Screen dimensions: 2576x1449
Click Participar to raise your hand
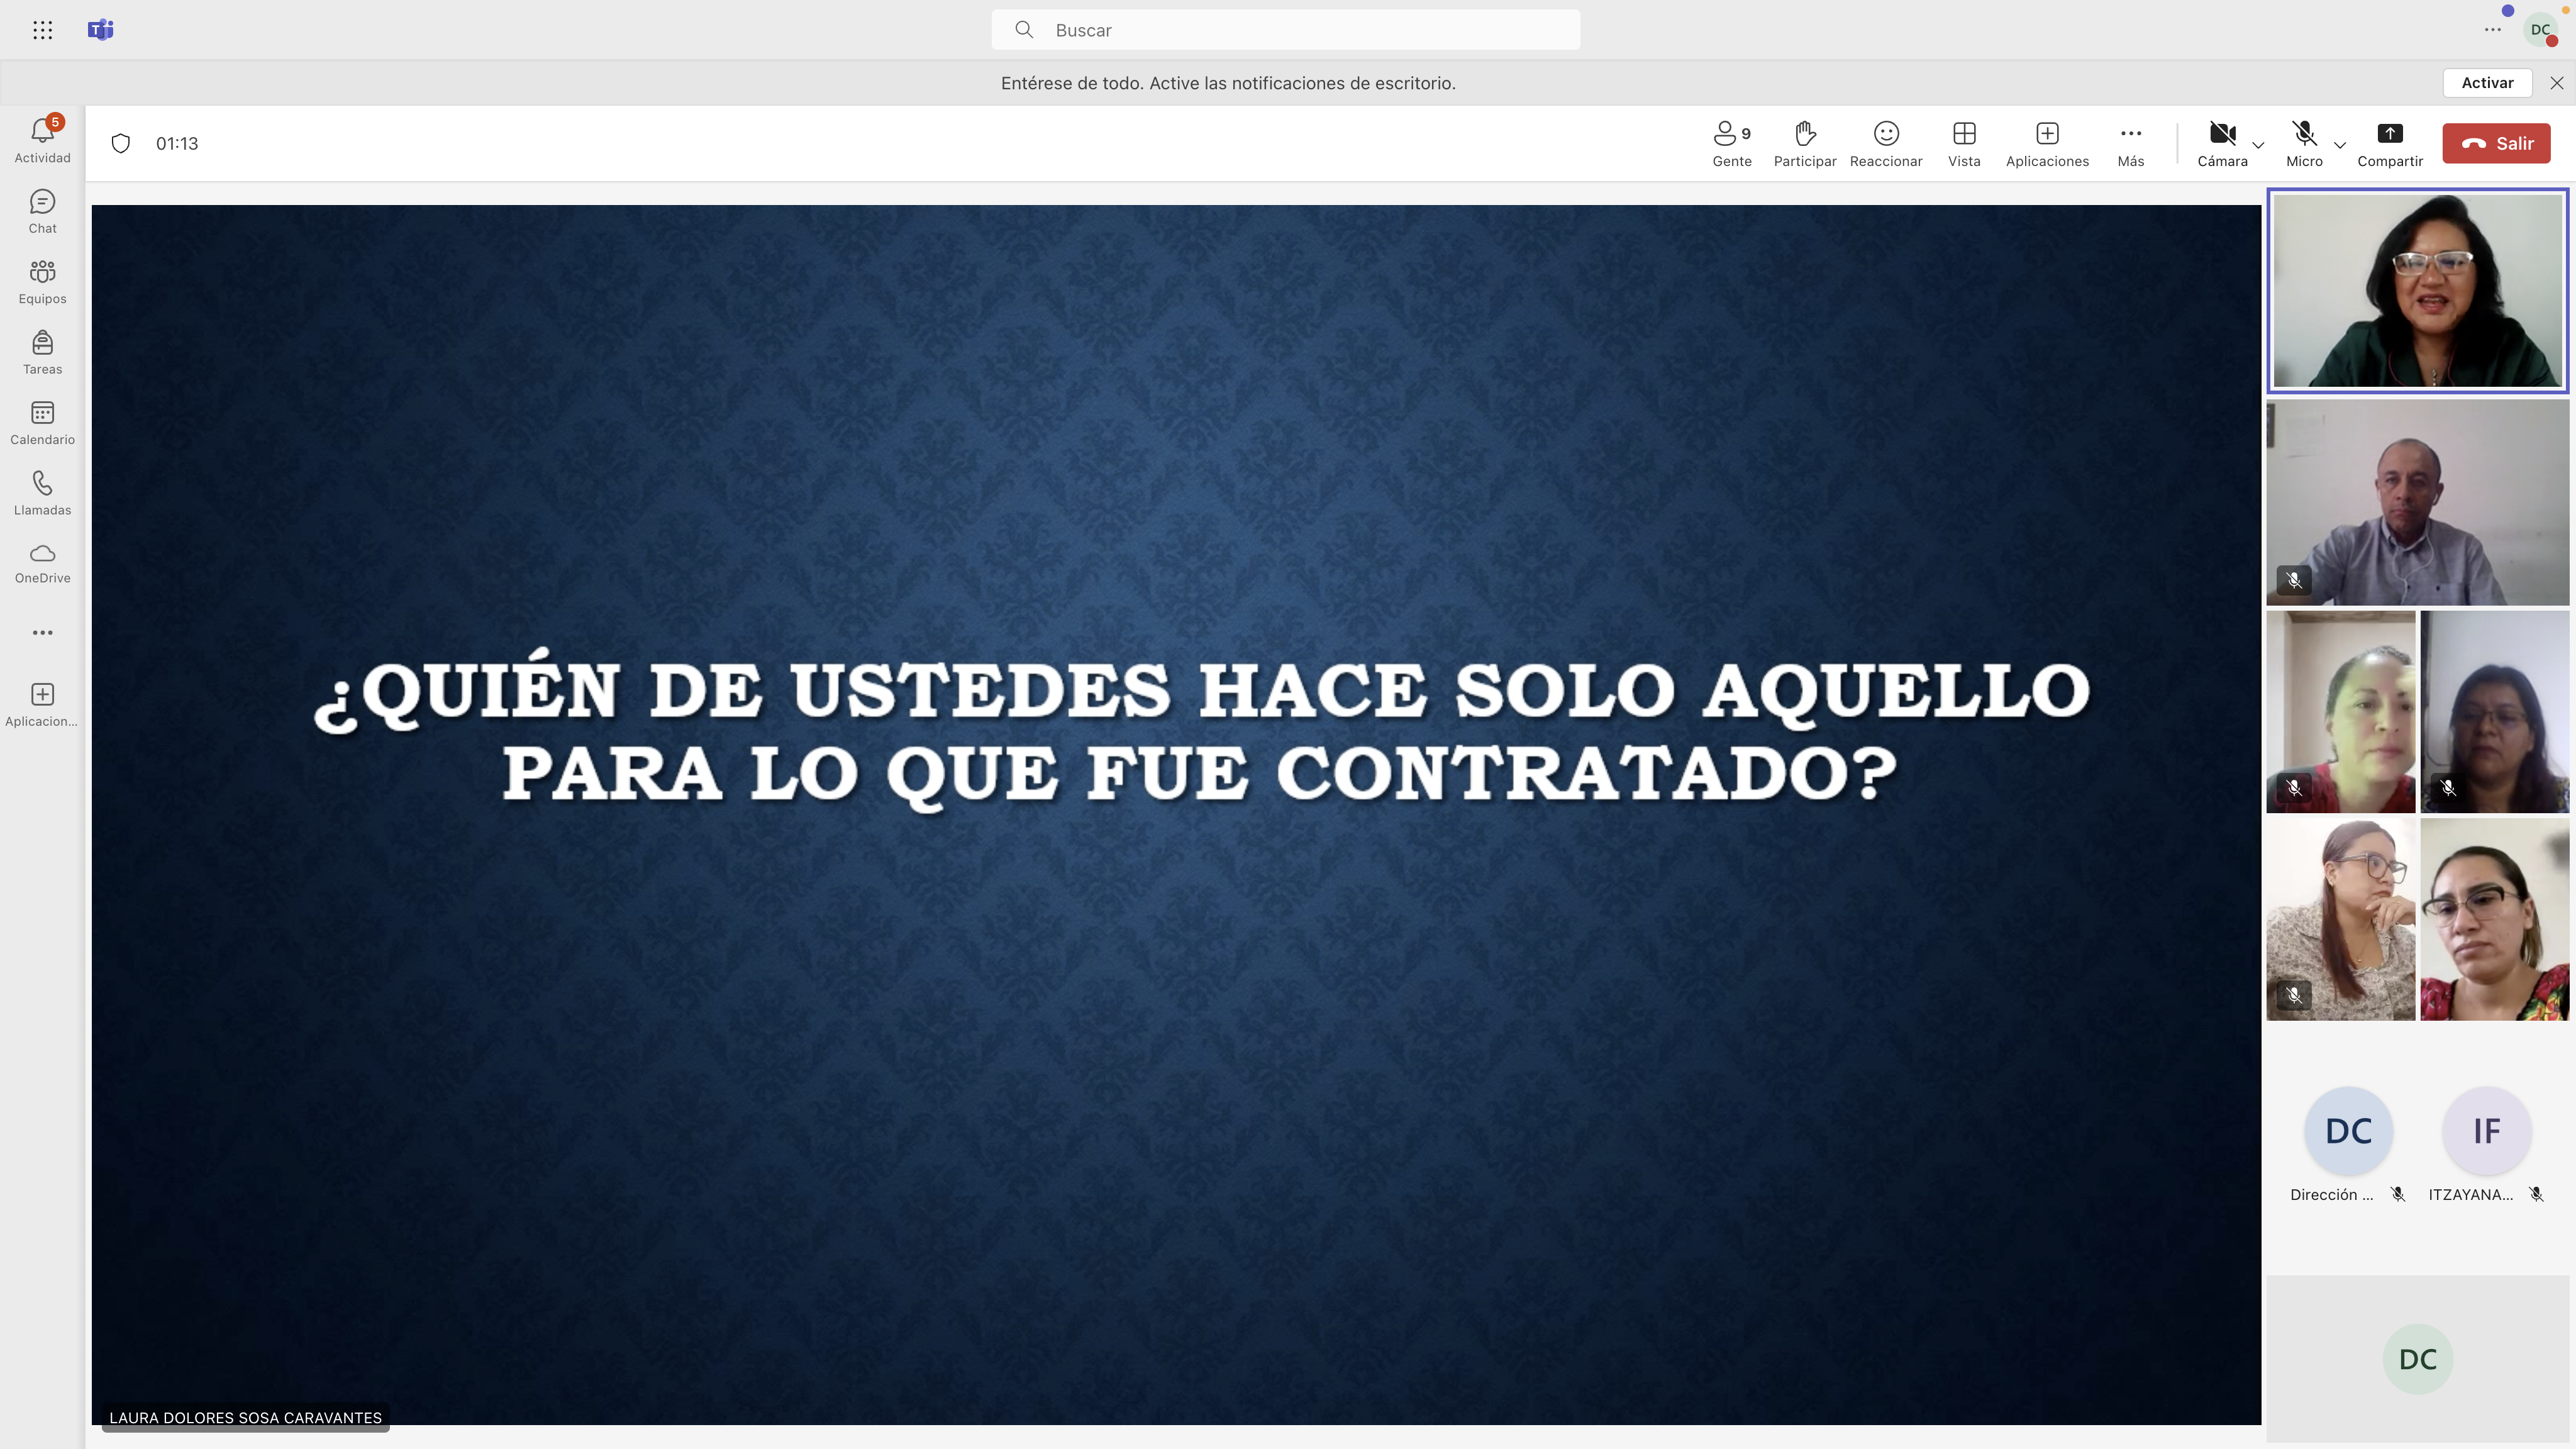pyautogui.click(x=1805, y=144)
